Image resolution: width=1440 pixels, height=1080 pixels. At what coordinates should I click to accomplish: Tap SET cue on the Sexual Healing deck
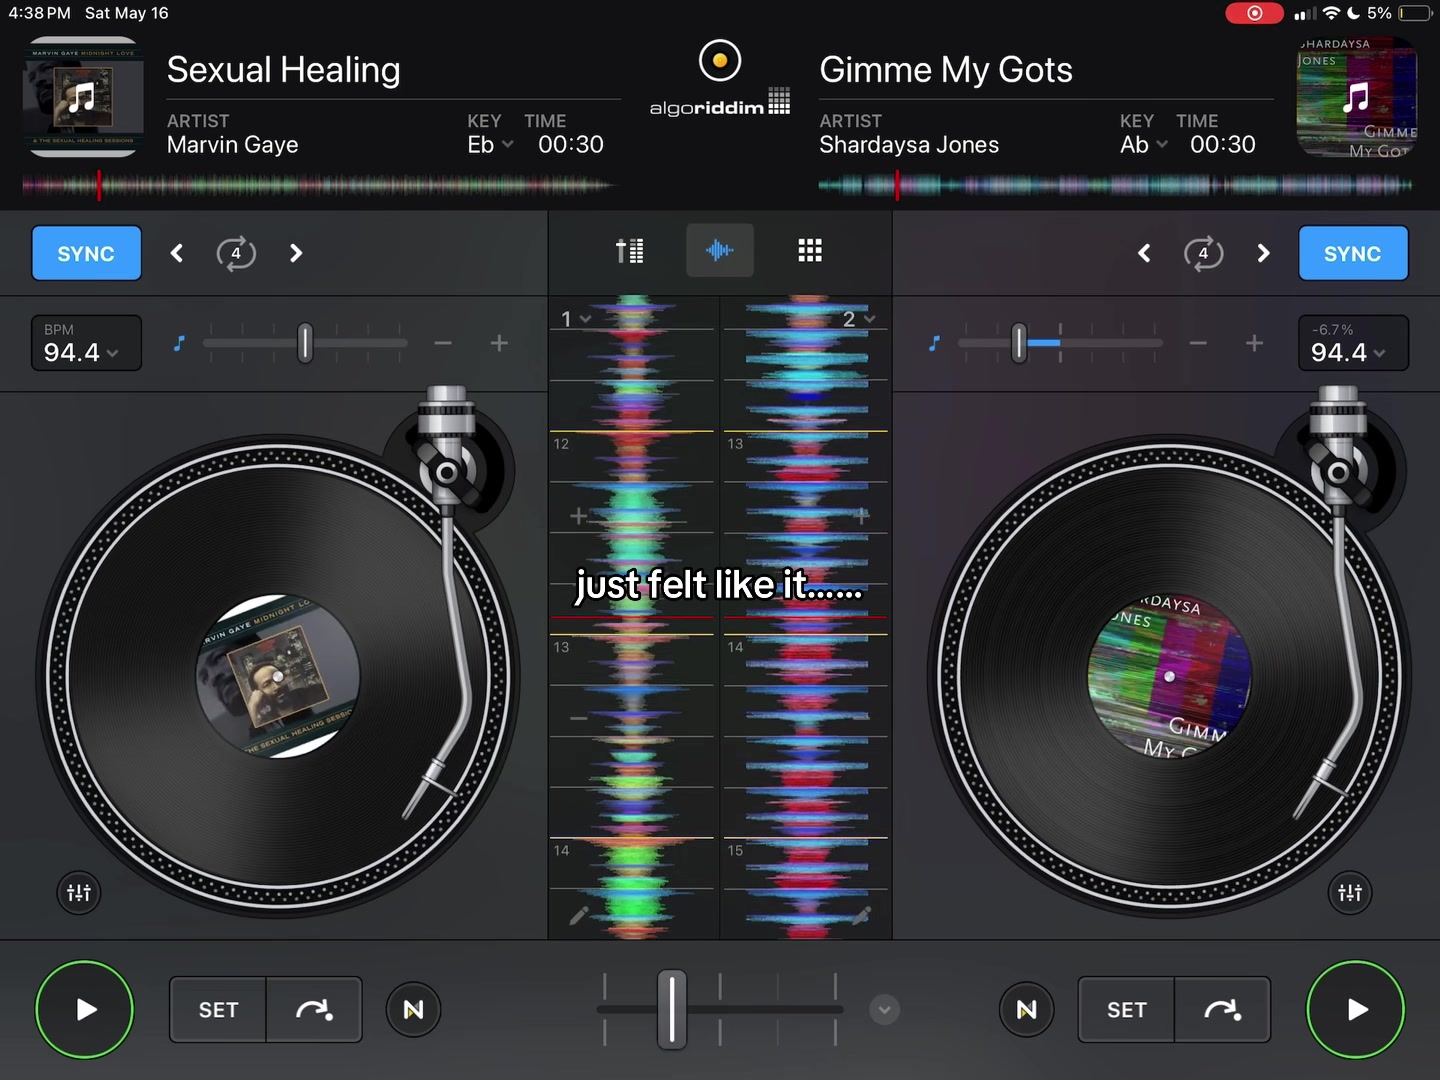pyautogui.click(x=218, y=1010)
